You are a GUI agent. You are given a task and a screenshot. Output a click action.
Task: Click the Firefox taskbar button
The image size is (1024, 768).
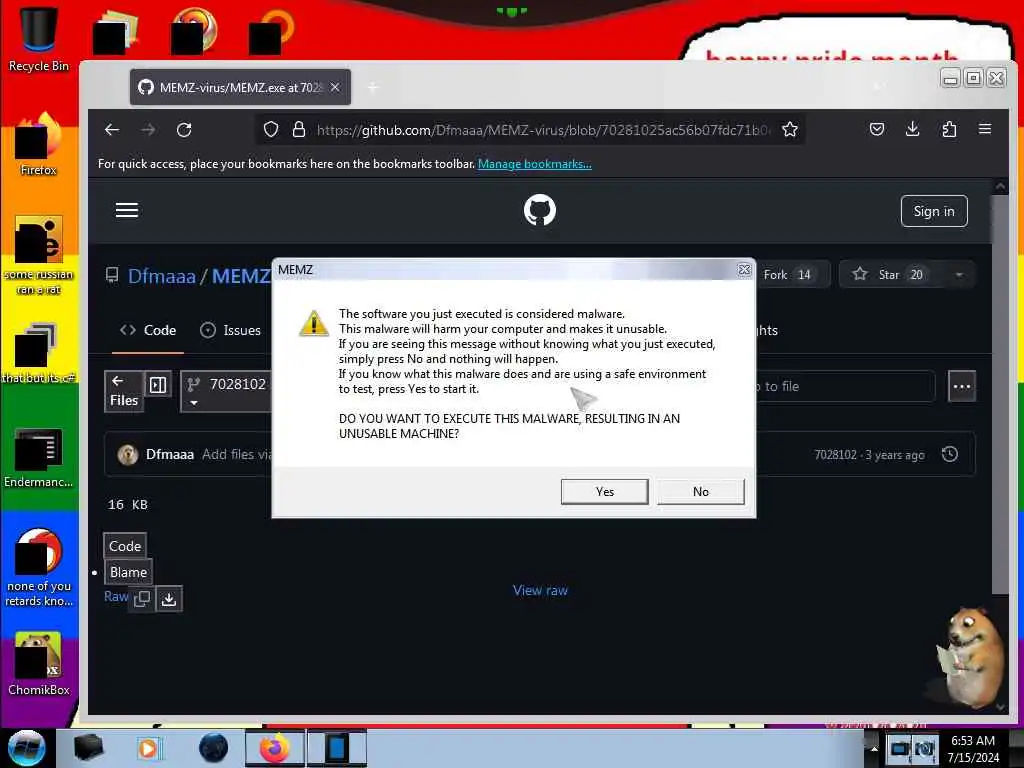click(x=274, y=748)
